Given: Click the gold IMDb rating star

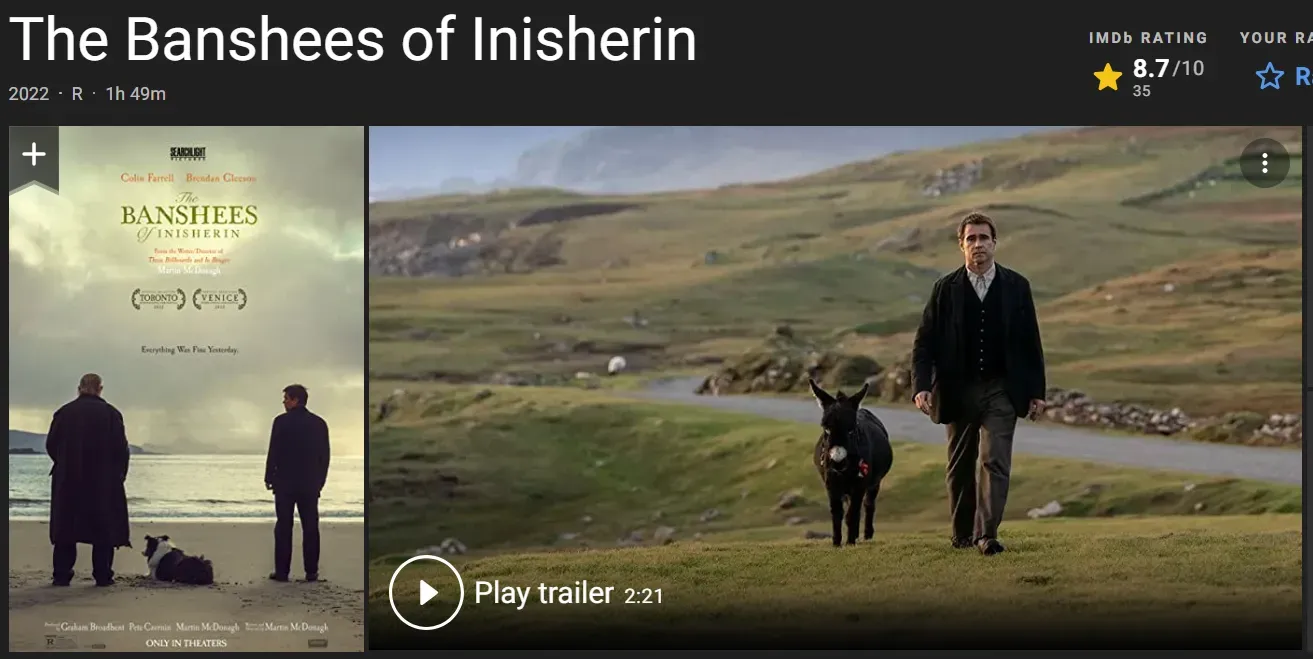Looking at the screenshot, I should click(x=1108, y=77).
